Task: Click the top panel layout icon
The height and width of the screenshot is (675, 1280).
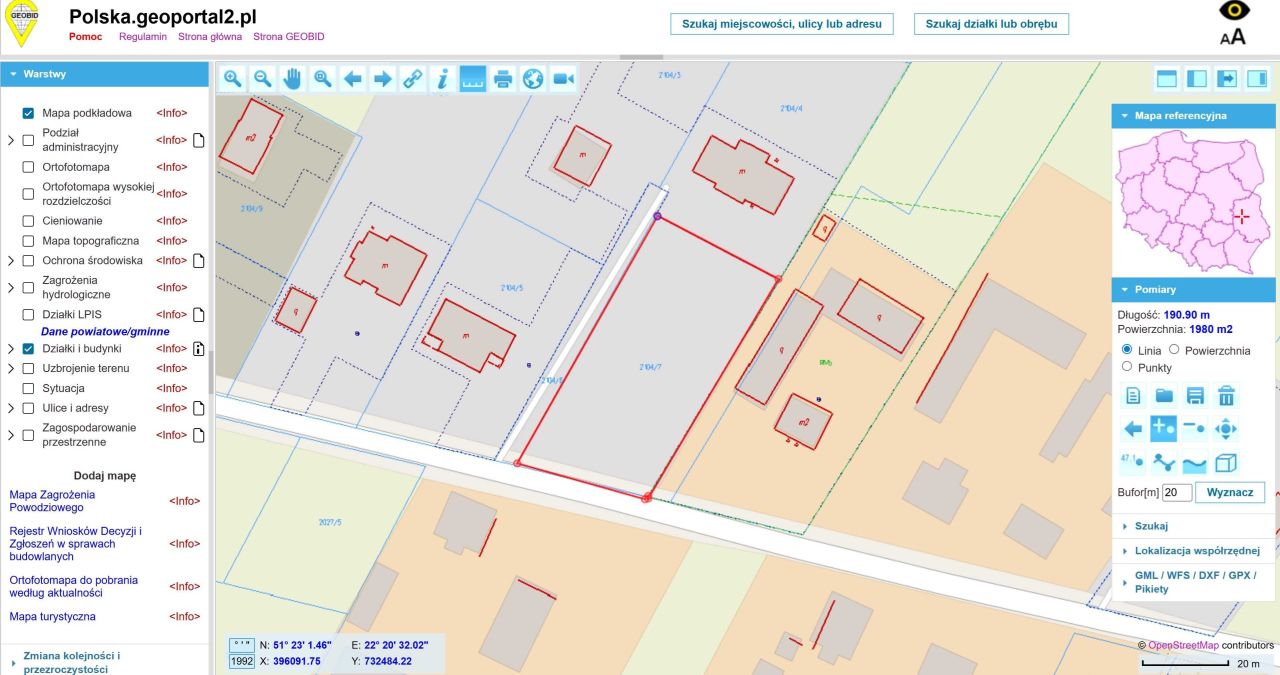Action: (x=1166, y=79)
